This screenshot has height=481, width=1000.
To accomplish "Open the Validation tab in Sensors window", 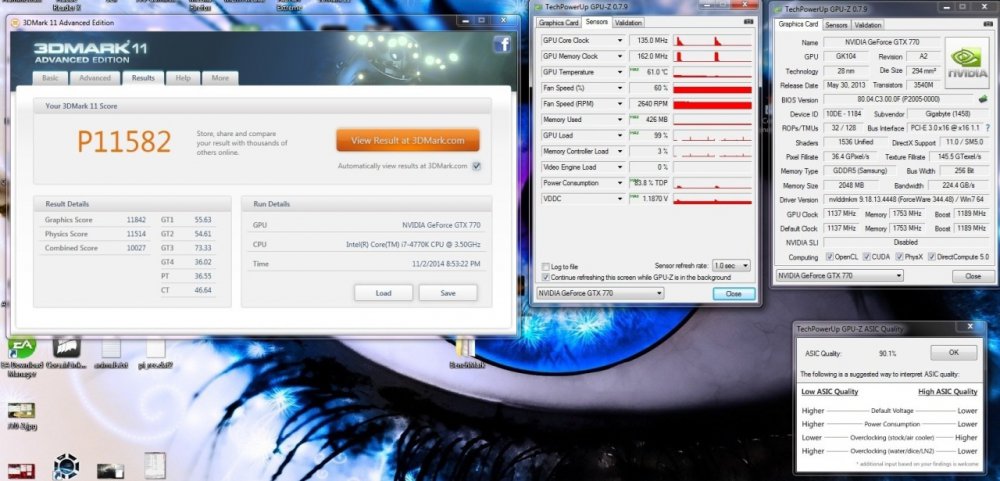I will click(628, 22).
